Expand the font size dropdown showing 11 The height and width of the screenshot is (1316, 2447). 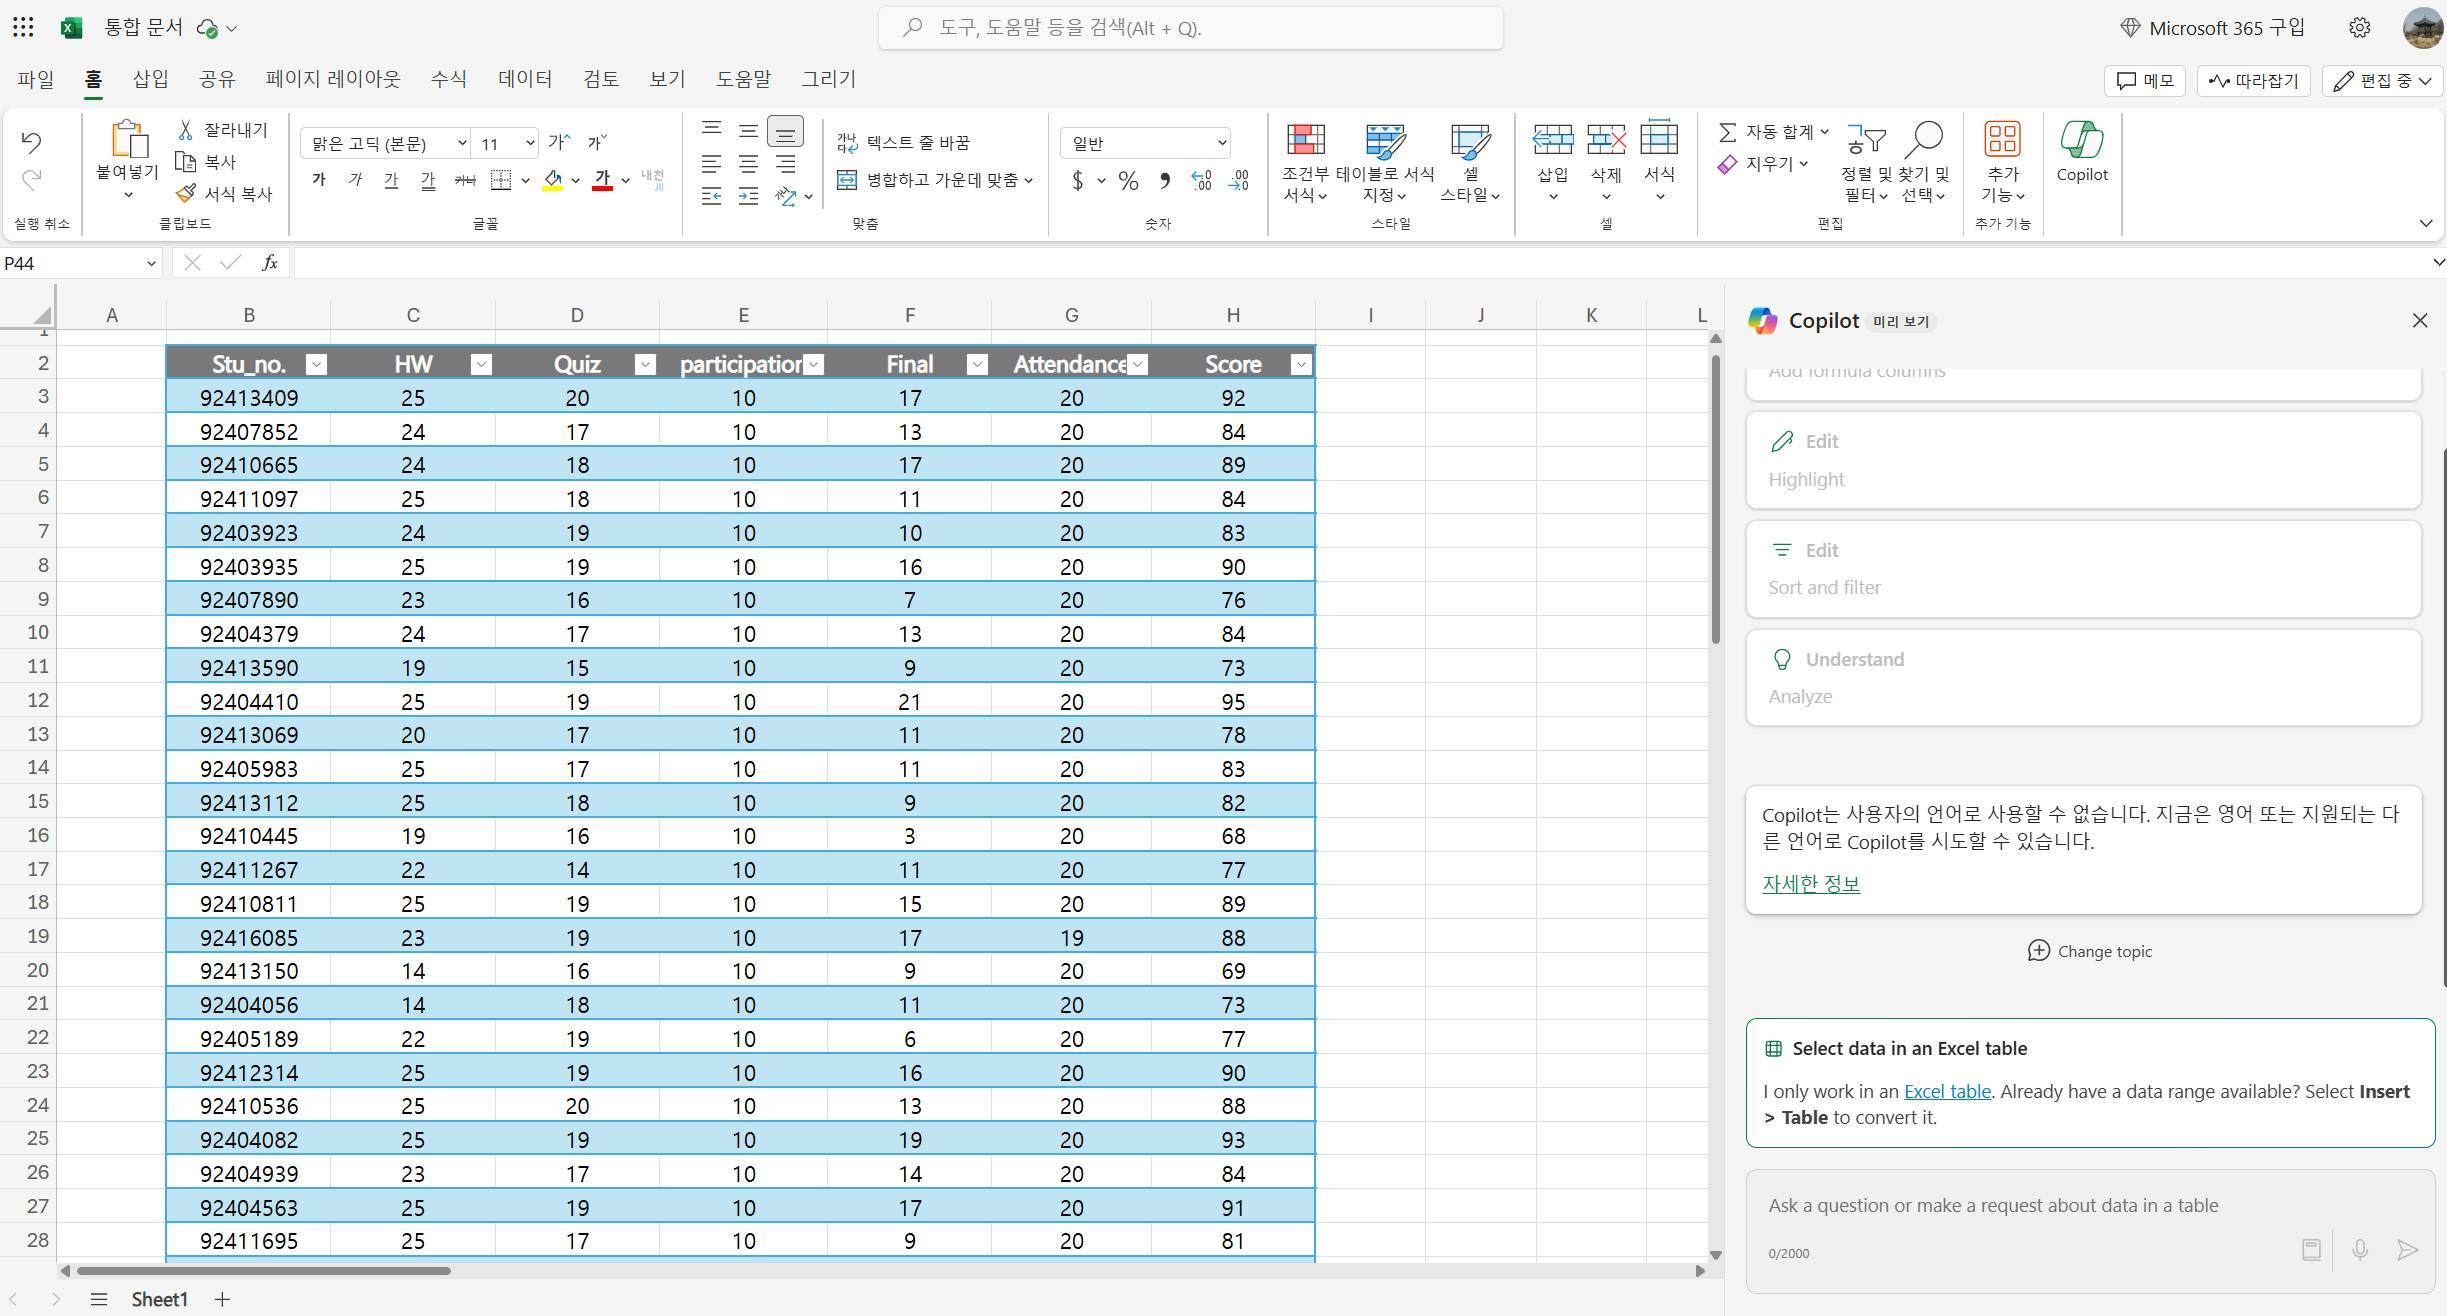click(x=529, y=143)
